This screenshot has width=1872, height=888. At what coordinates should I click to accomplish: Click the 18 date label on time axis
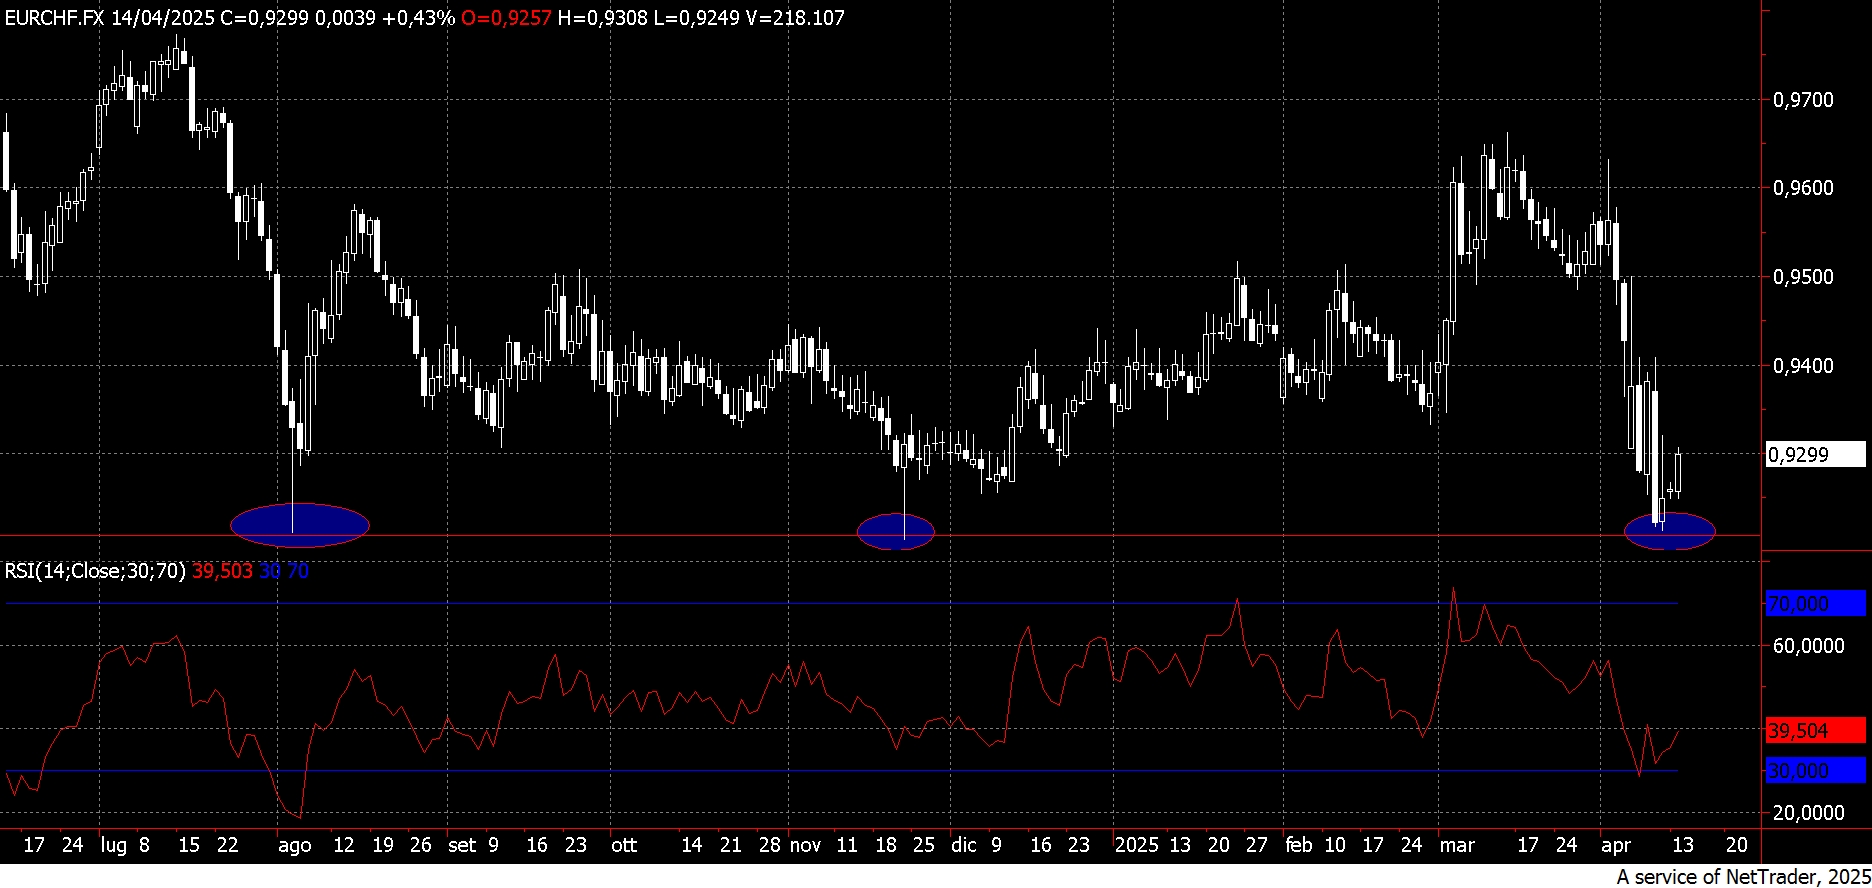click(x=886, y=845)
